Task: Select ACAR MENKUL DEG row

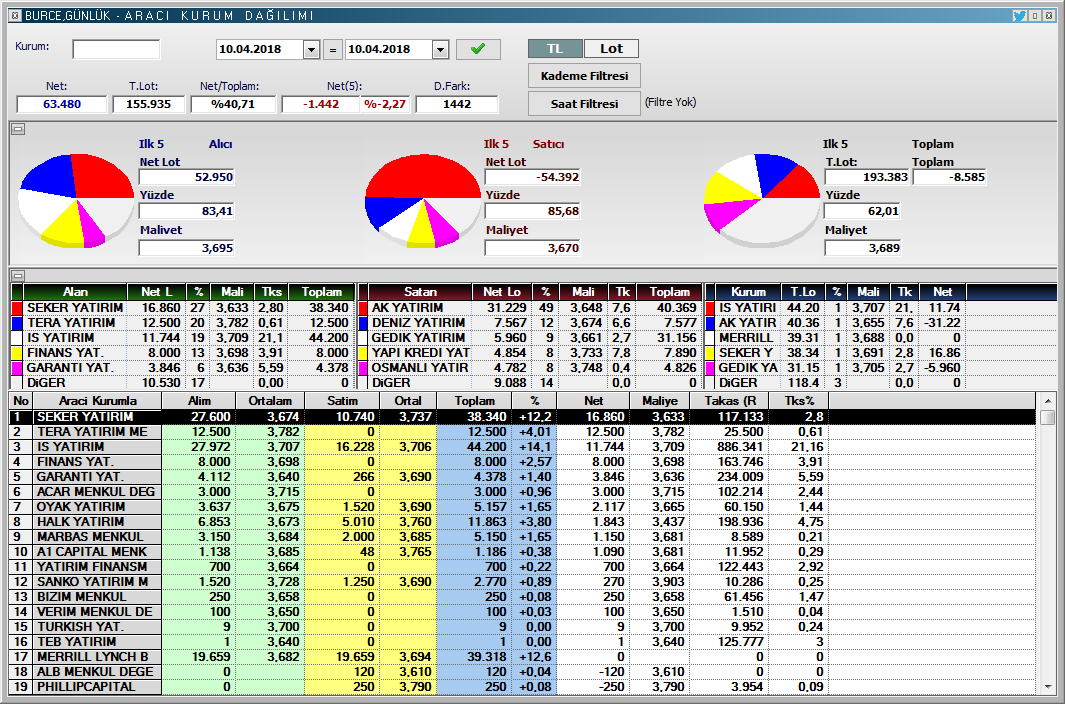Action: click(x=522, y=491)
